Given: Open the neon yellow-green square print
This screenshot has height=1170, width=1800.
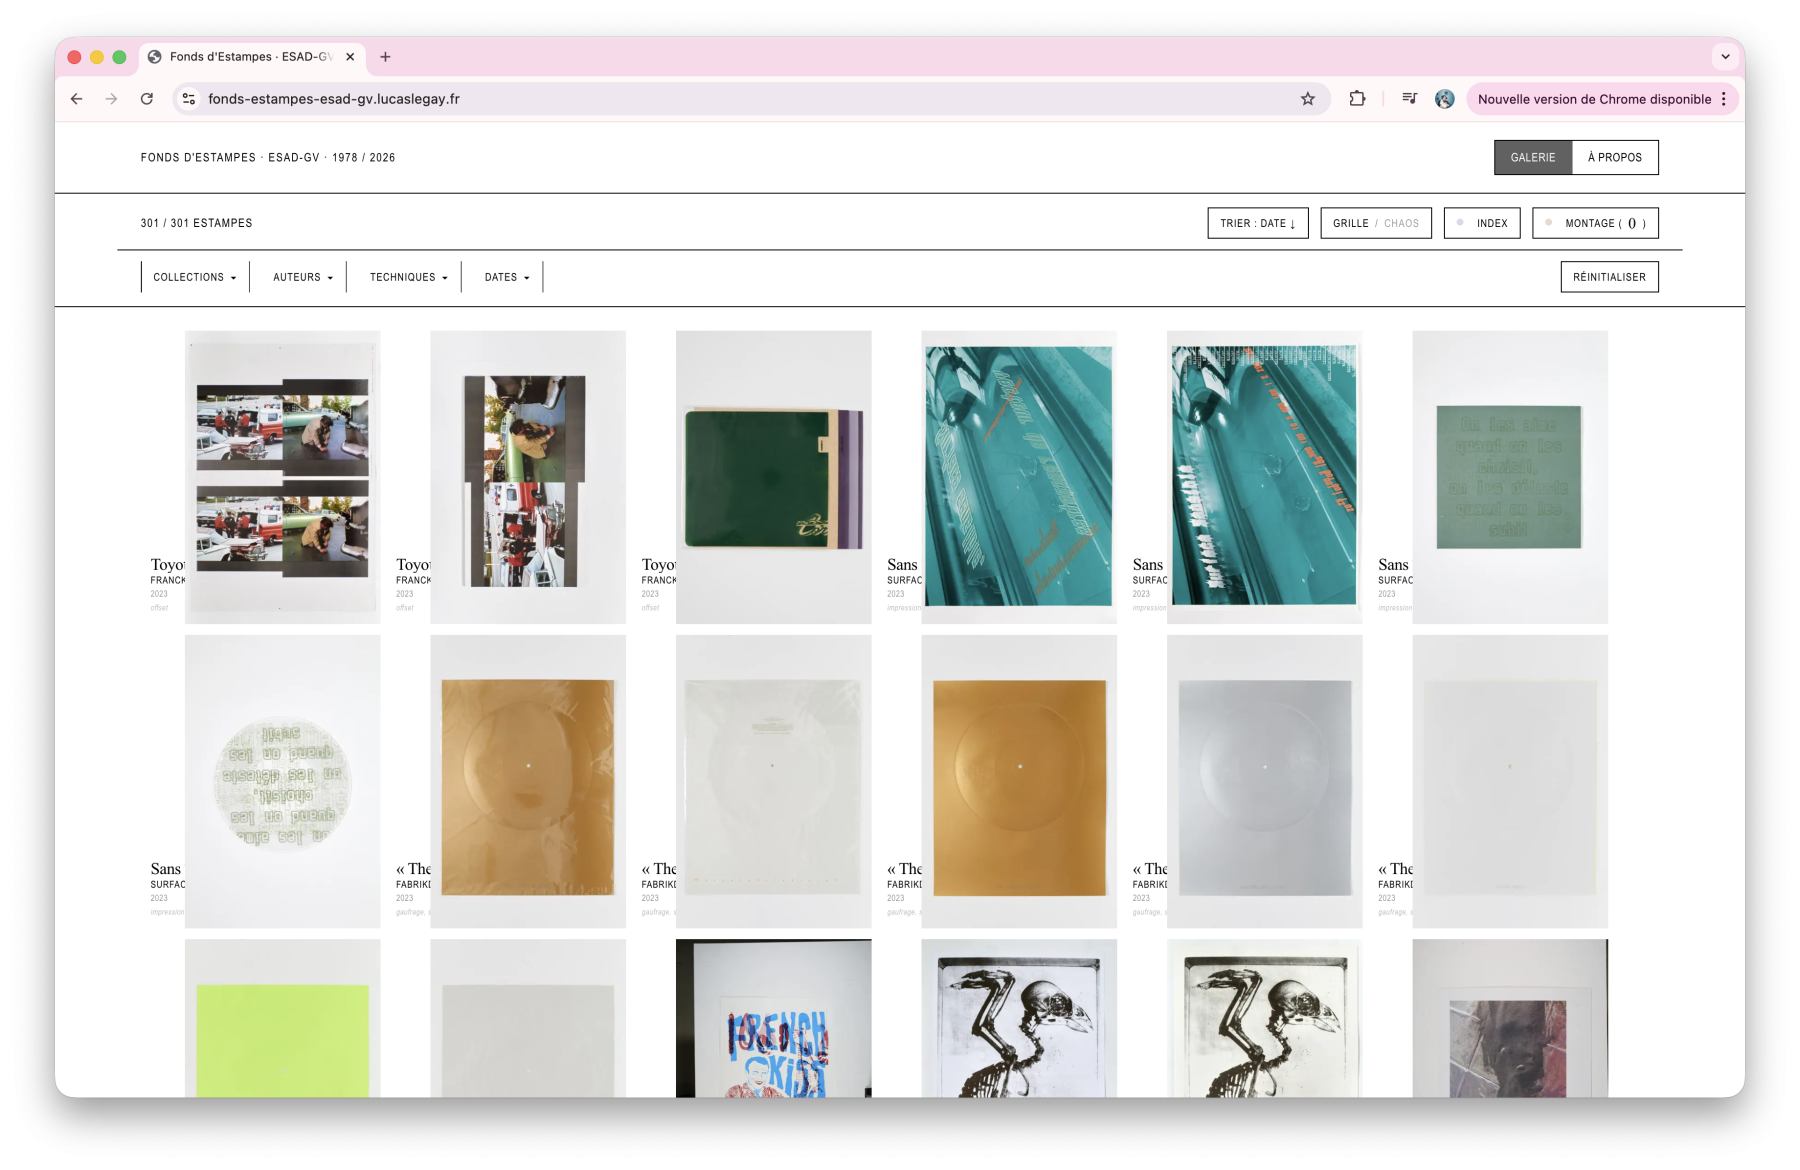Looking at the screenshot, I should coord(283,1018).
